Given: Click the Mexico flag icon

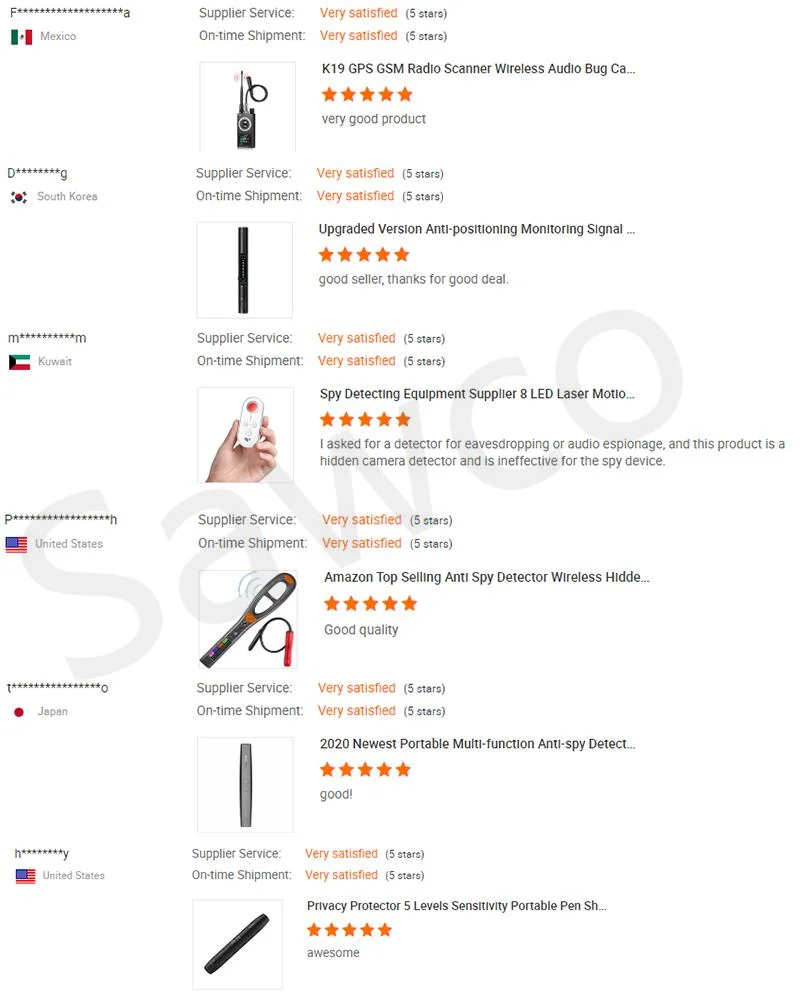Looking at the screenshot, I should (22, 37).
